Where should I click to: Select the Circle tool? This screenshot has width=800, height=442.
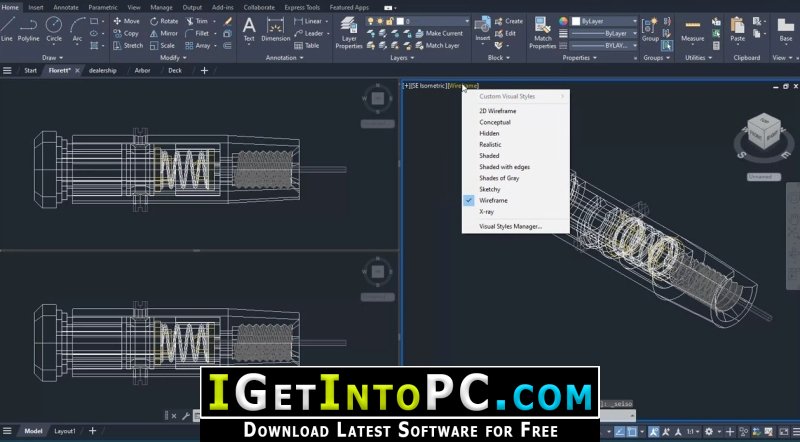54,29
